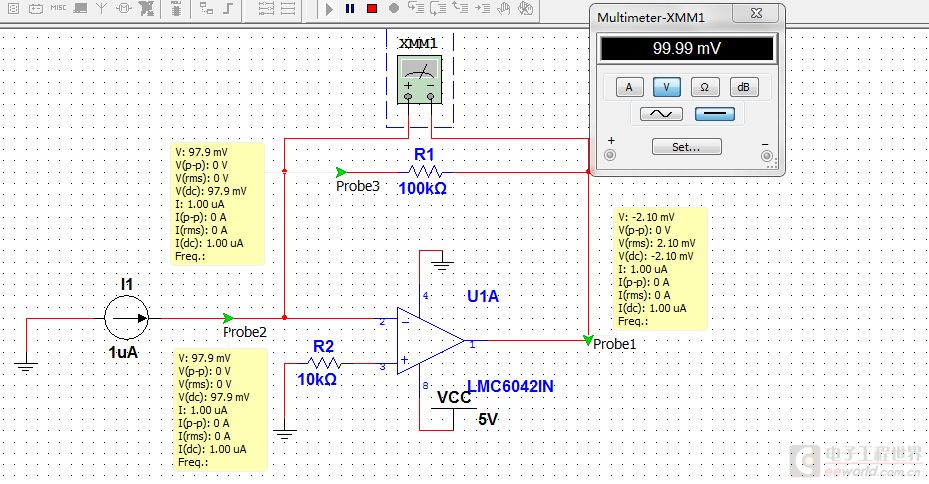
Task: Open the MISC components group
Action: [x=58, y=8]
